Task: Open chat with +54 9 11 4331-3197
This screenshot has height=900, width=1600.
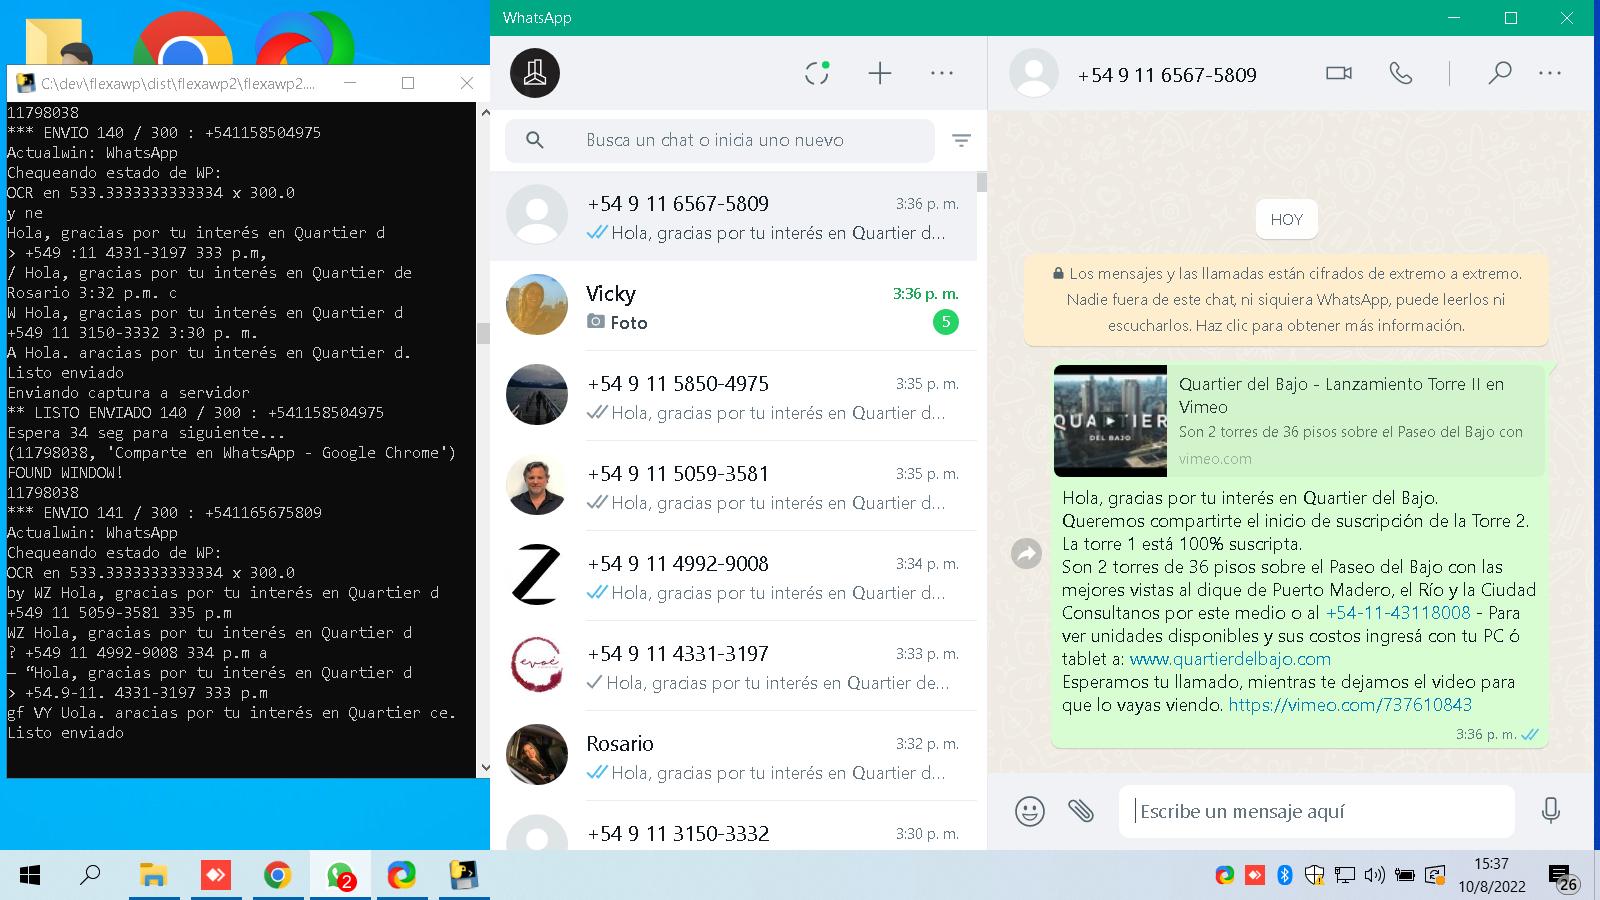Action: [733, 666]
